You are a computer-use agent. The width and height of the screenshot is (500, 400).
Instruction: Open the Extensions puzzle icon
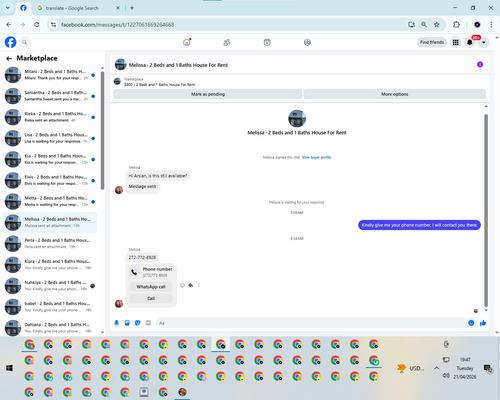(x=456, y=25)
